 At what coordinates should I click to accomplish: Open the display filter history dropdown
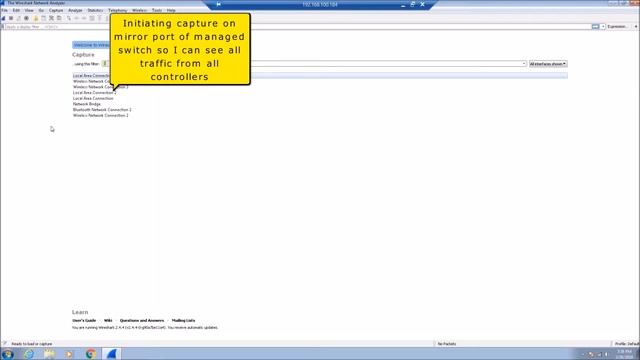point(603,27)
